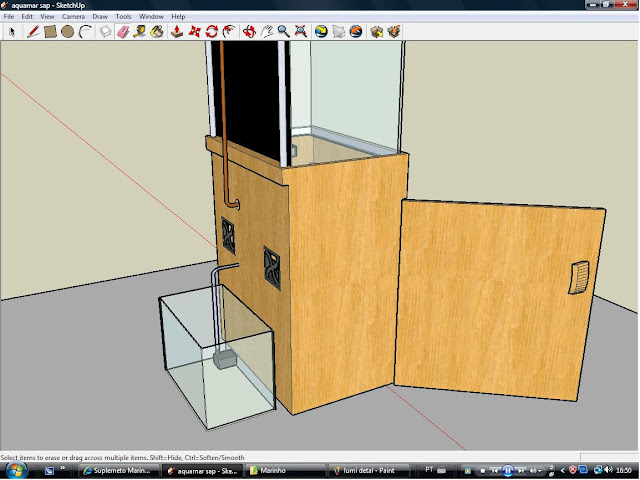Open the Edit menu
The height and width of the screenshot is (480, 640).
coord(27,17)
